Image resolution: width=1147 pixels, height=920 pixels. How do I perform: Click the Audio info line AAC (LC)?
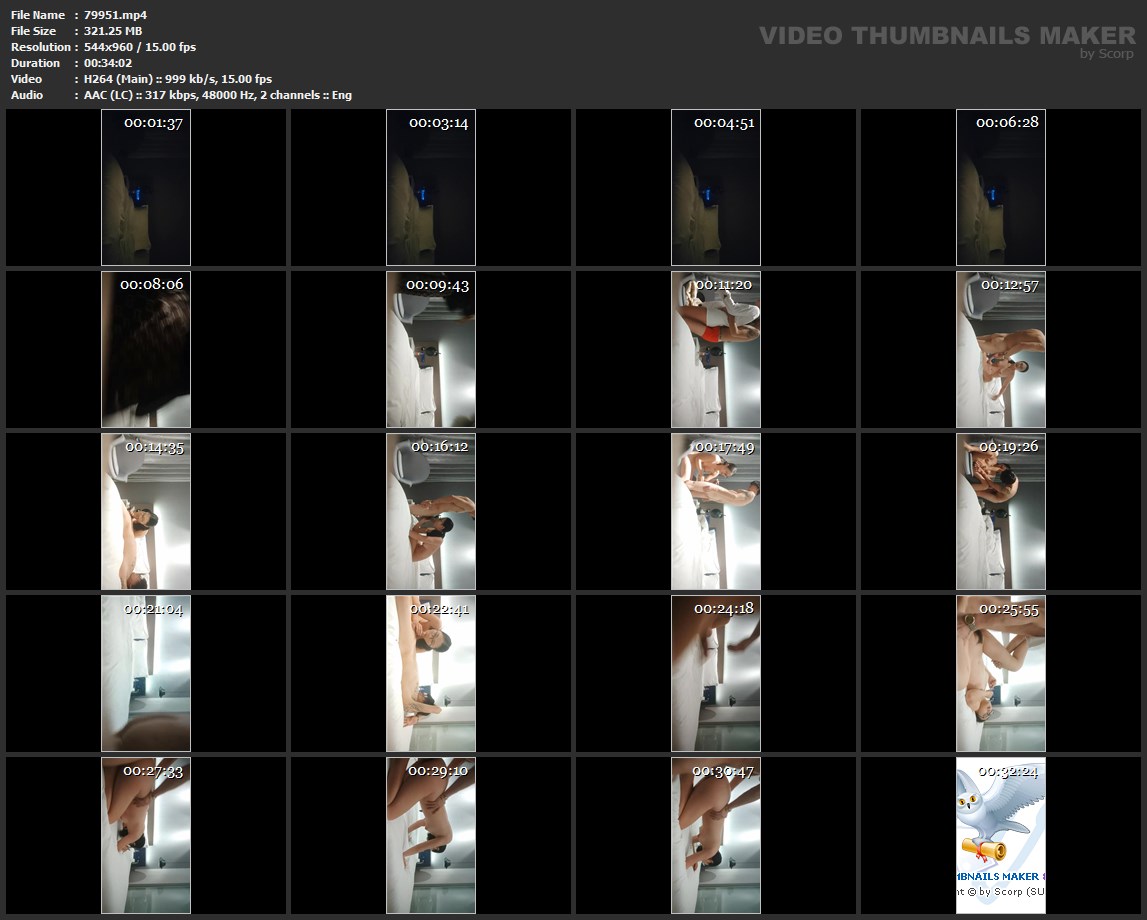point(218,95)
